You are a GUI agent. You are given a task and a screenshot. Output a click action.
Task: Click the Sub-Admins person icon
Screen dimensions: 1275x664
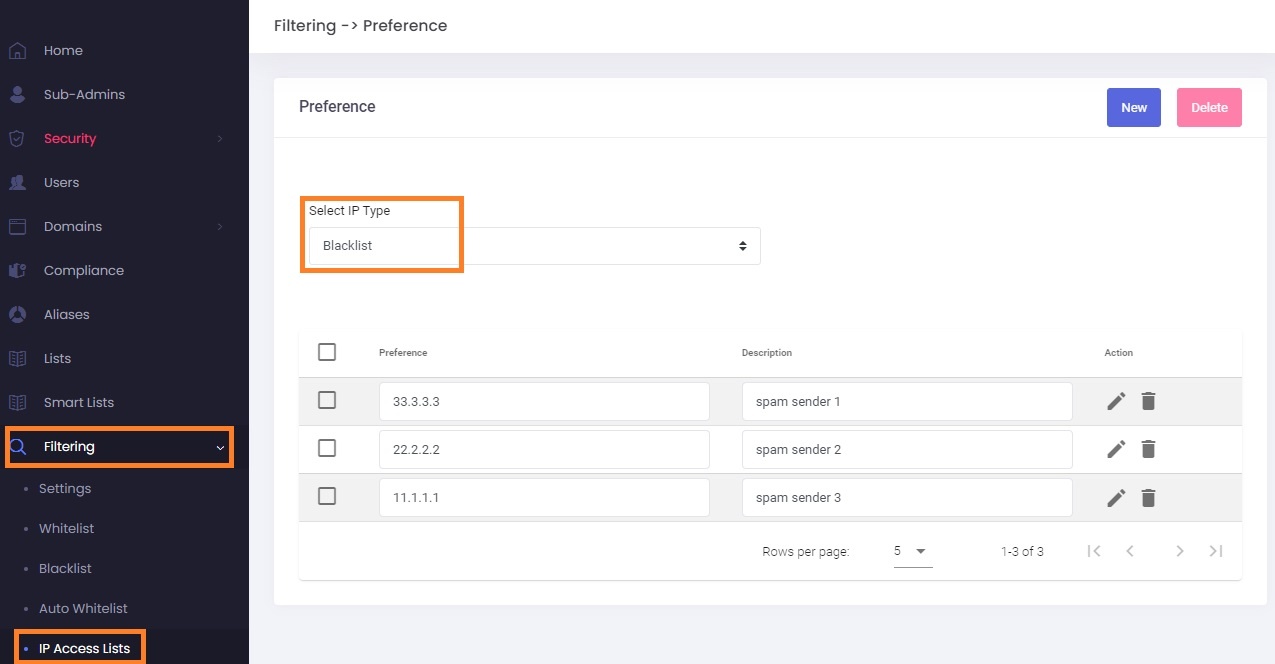click(17, 95)
